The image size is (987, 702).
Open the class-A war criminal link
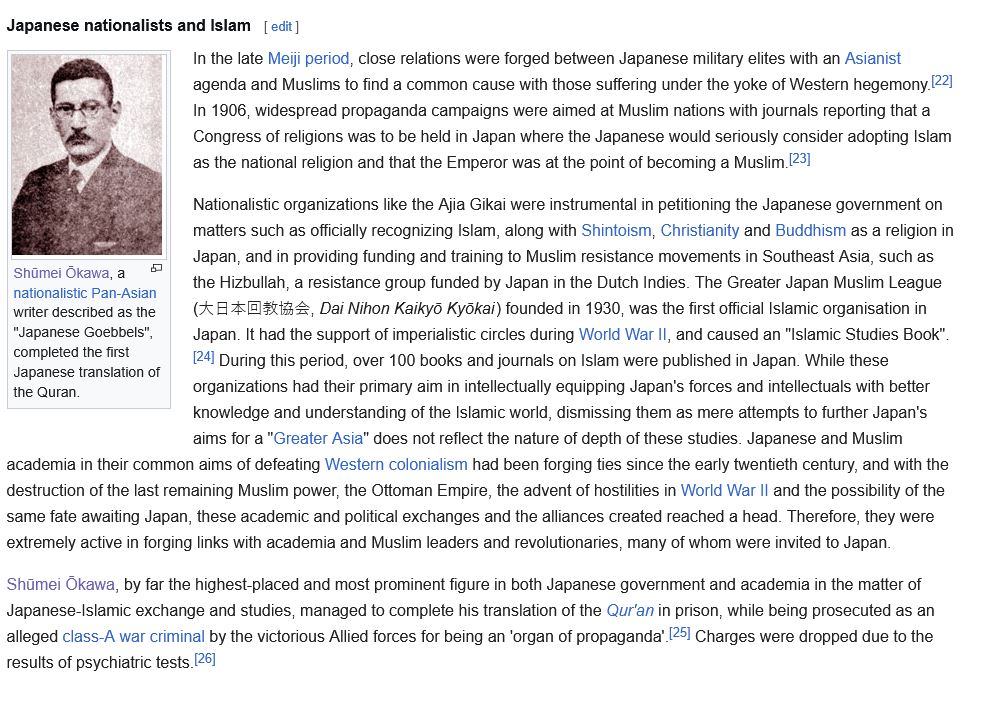(x=133, y=637)
